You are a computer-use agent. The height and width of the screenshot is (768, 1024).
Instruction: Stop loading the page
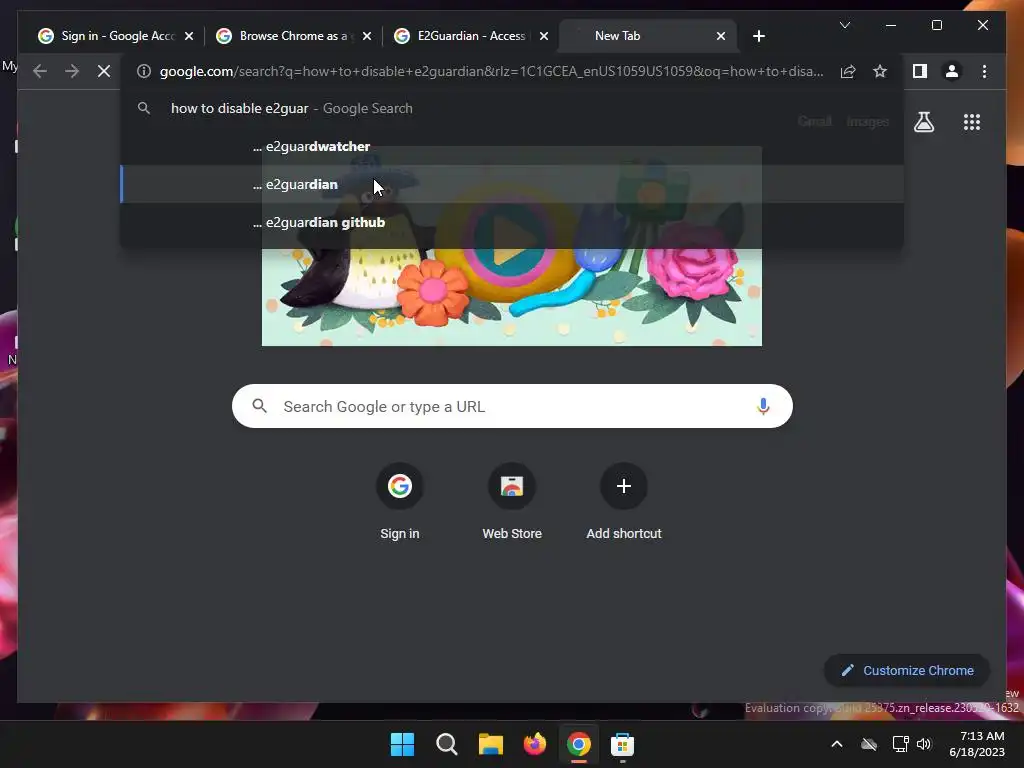coord(104,71)
